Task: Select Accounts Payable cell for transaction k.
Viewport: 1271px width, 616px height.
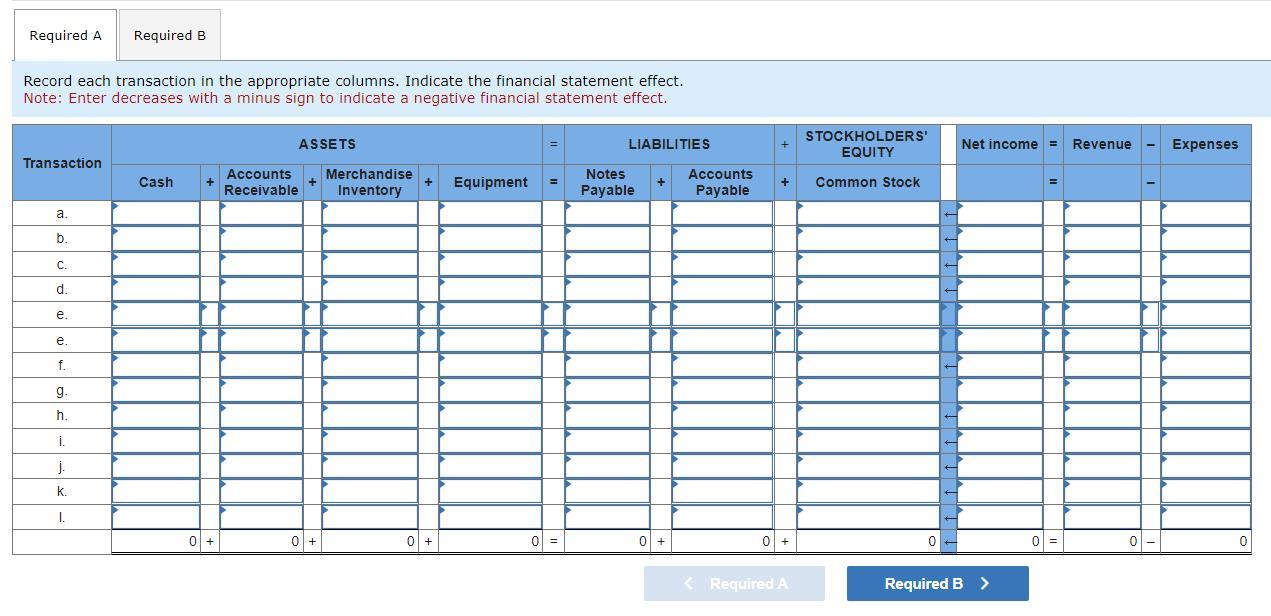Action: pos(722,491)
